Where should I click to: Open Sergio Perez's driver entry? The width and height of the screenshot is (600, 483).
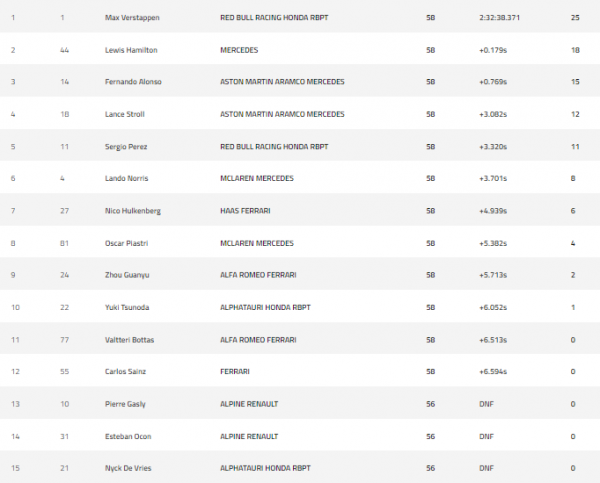(126, 147)
